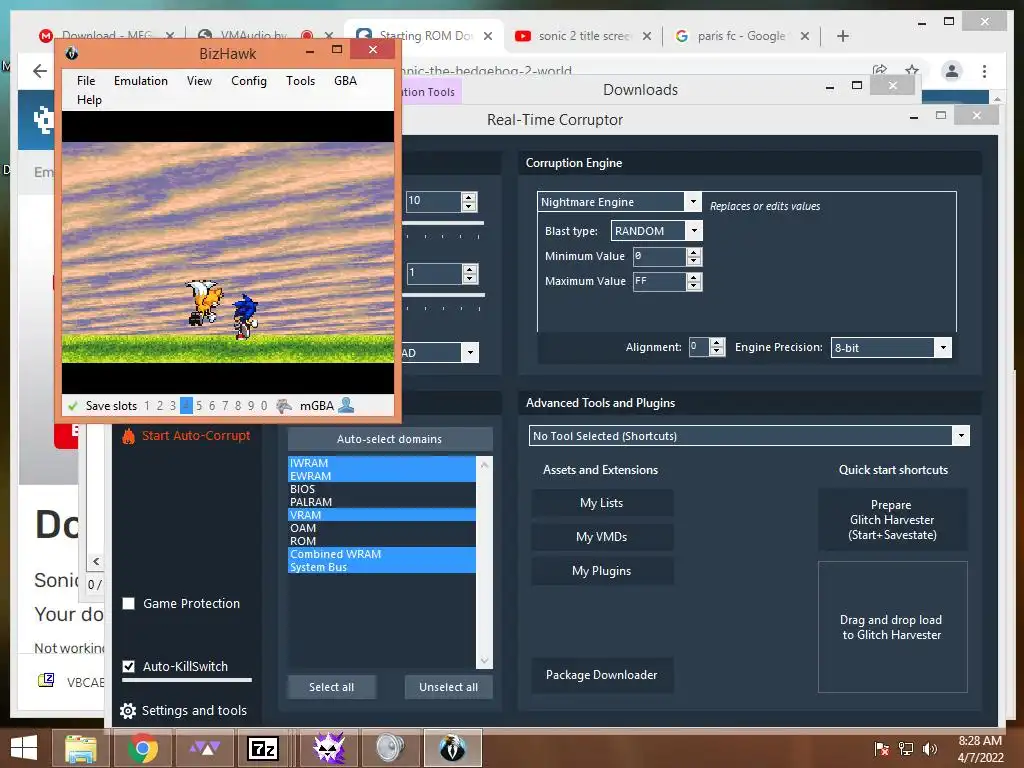The image size is (1024, 768).
Task: Open Windows Start menu
Action: coord(24,748)
